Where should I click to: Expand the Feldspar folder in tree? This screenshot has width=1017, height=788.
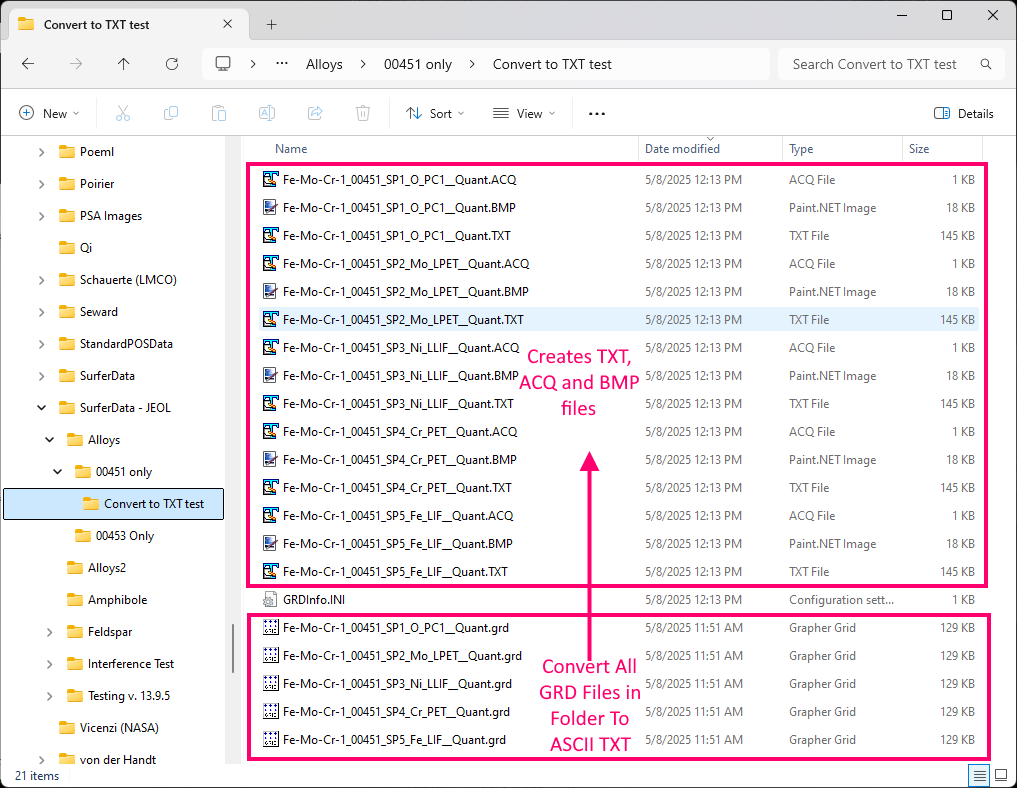(x=50, y=632)
